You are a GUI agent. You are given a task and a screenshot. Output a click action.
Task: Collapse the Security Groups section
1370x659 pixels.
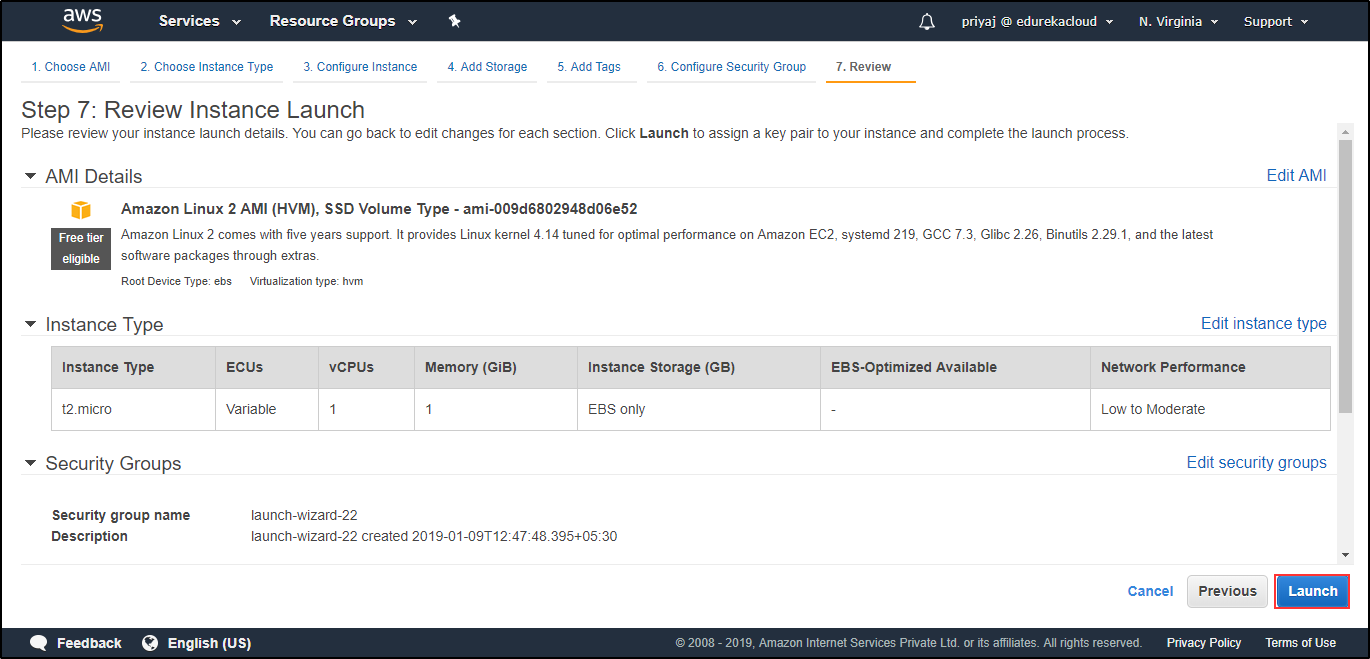click(x=31, y=464)
